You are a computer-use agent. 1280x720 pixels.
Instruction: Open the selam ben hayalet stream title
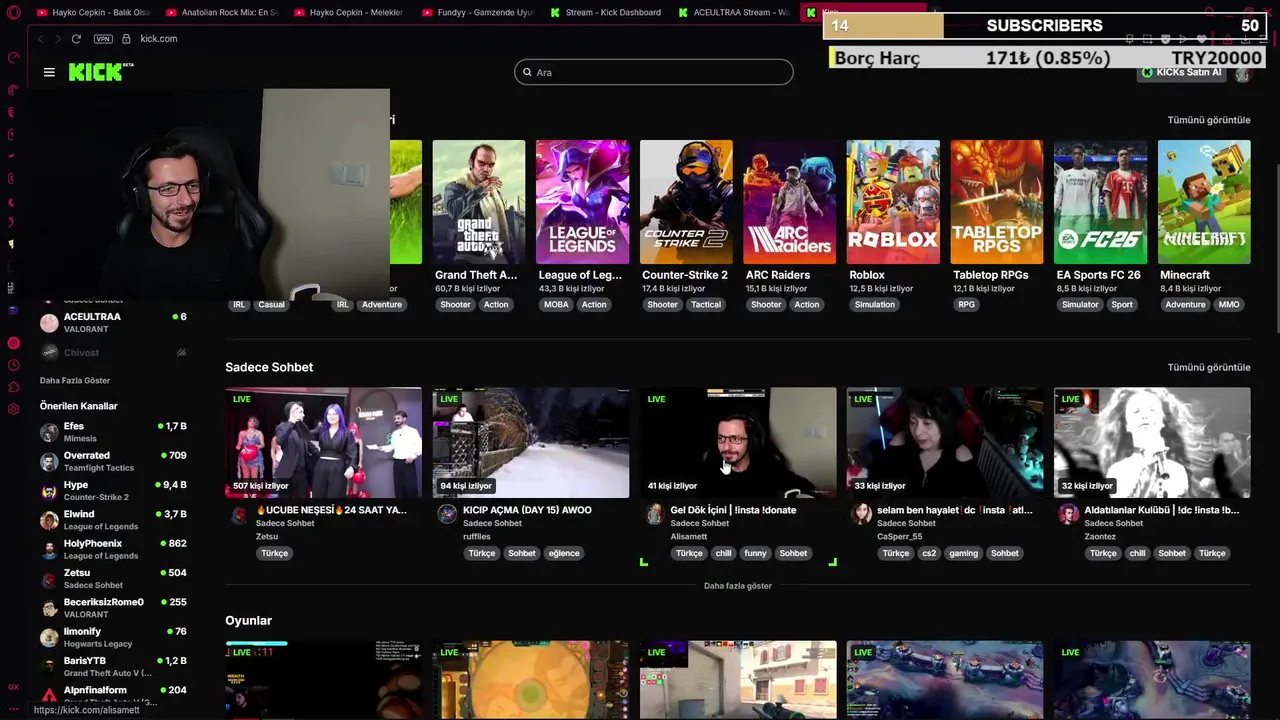(955, 510)
